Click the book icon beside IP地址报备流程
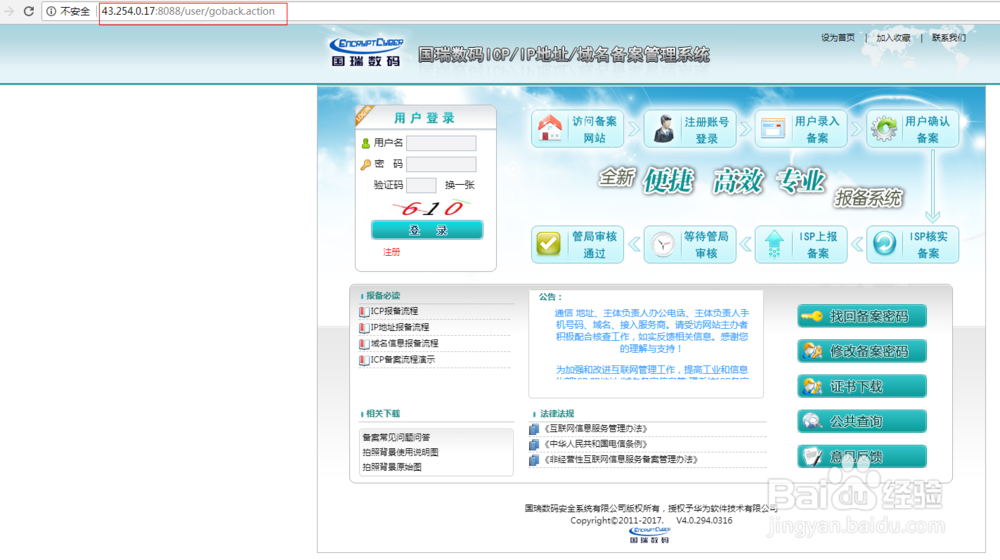 [x=364, y=328]
